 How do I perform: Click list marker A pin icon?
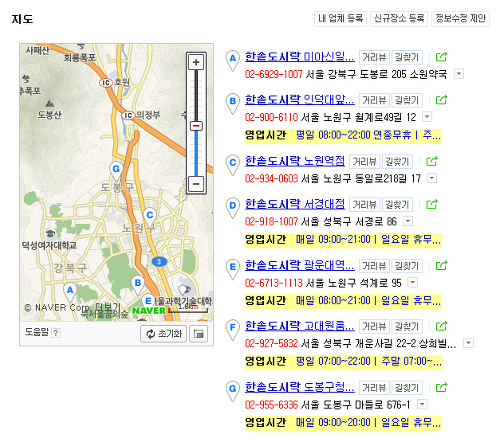pos(233,60)
